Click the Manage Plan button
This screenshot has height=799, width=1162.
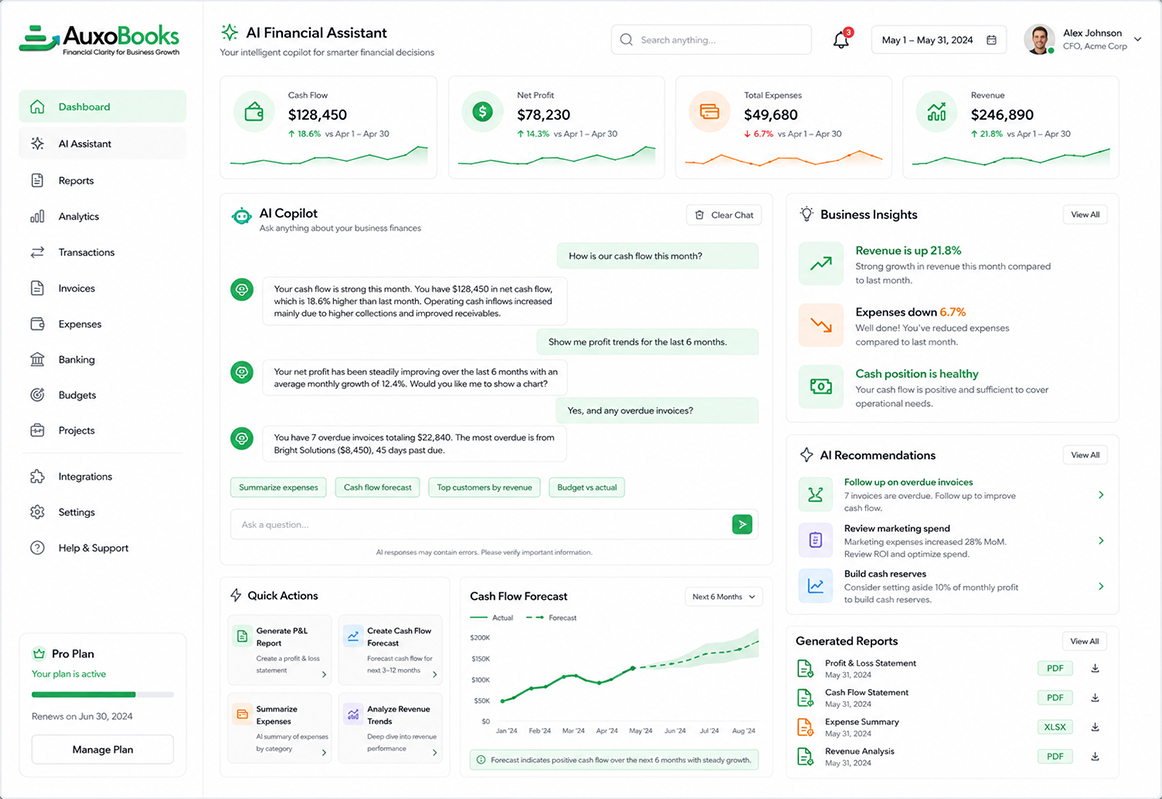pyautogui.click(x=102, y=749)
